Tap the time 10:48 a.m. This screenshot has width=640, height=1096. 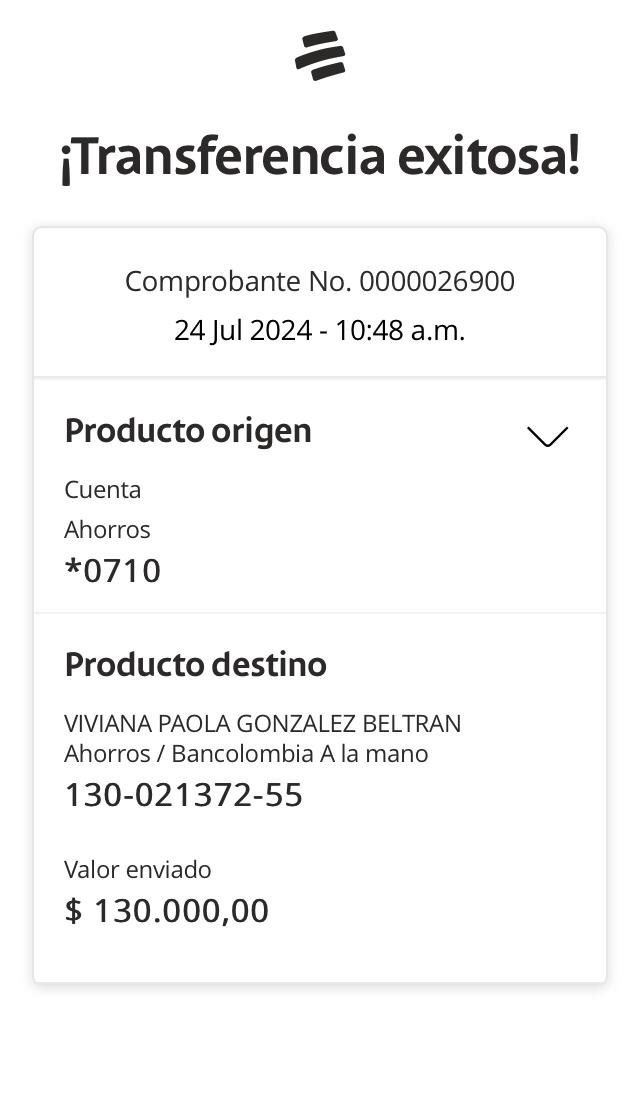coord(400,330)
